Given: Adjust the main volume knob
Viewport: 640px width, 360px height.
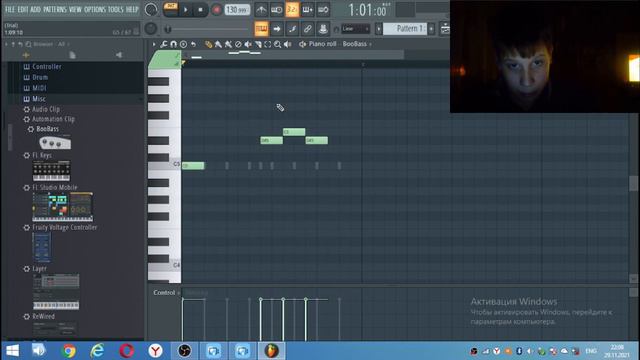Looking at the screenshot, I should [x=151, y=10].
